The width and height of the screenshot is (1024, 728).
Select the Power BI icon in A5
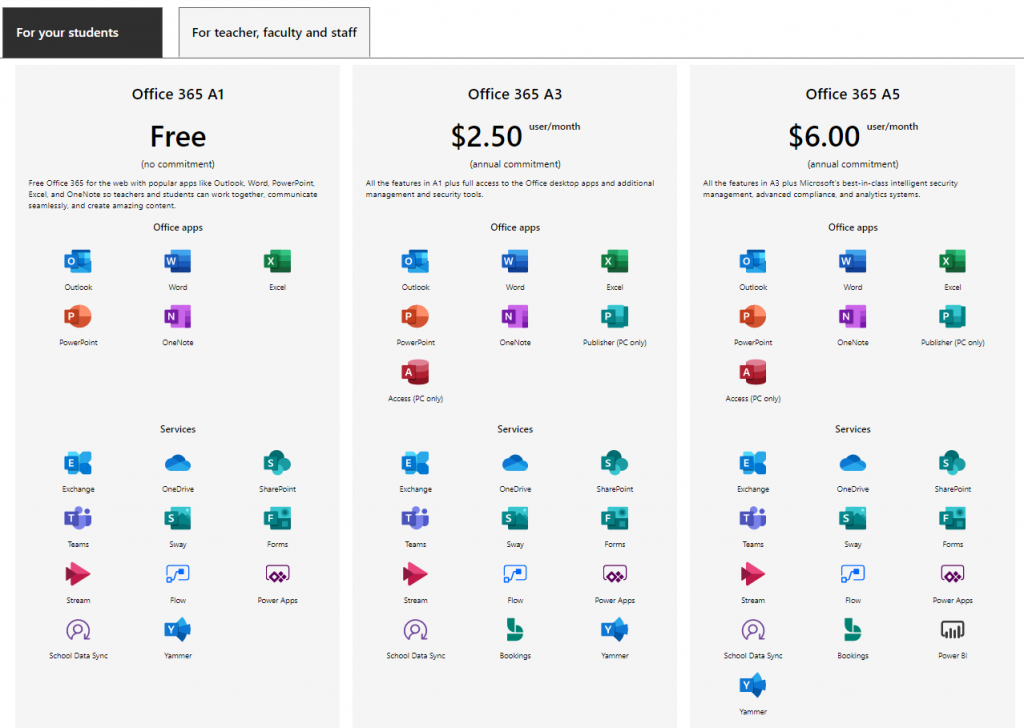(952, 629)
